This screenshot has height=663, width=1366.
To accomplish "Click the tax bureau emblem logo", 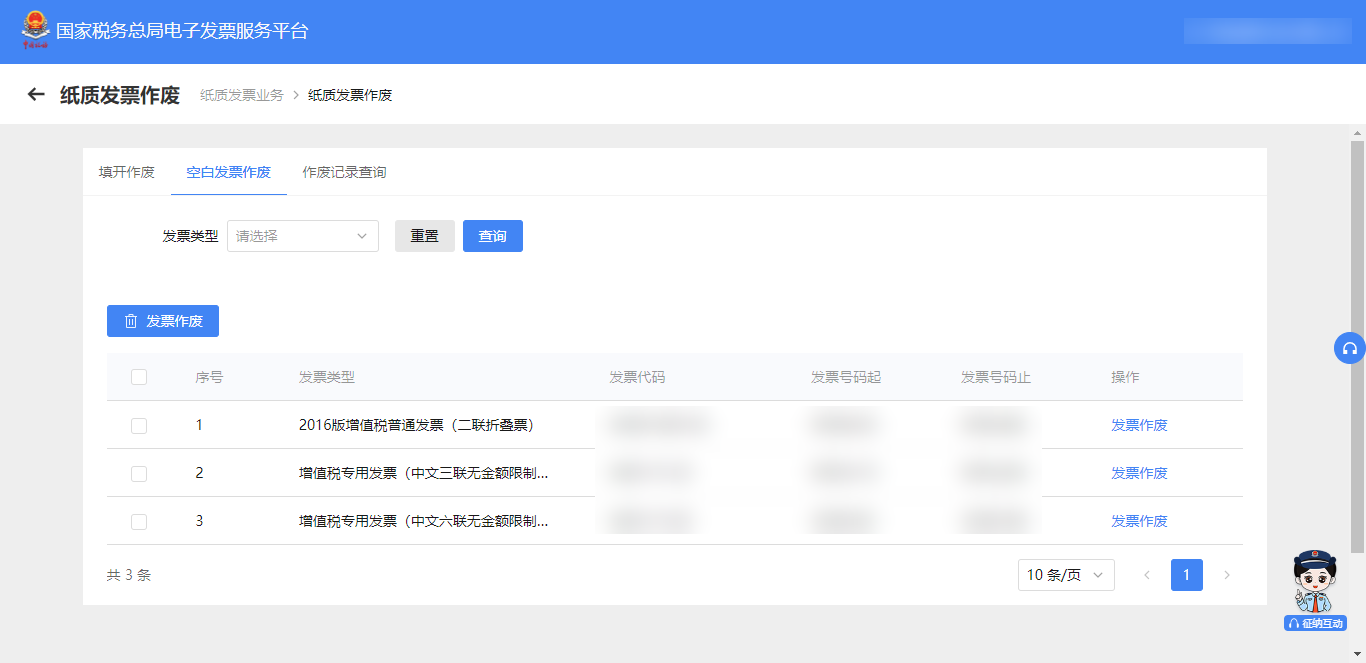I will click(35, 30).
